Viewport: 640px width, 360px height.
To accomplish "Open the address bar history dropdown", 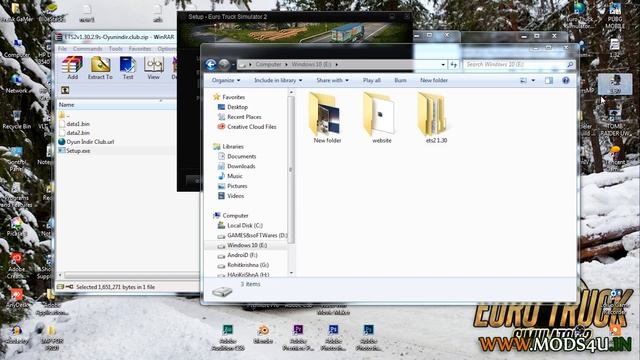I will pyautogui.click(x=443, y=64).
